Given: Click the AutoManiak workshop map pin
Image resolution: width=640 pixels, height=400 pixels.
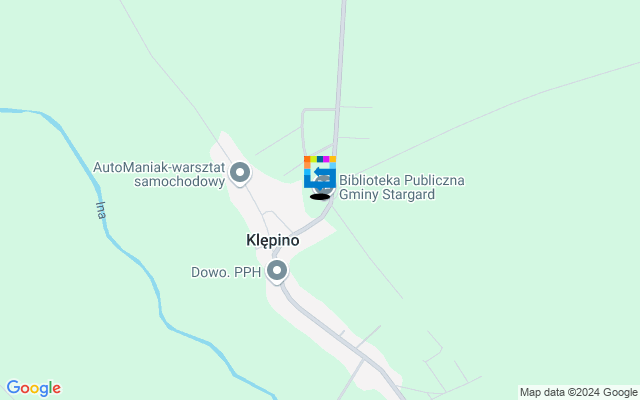Looking at the screenshot, I should coord(240,173).
